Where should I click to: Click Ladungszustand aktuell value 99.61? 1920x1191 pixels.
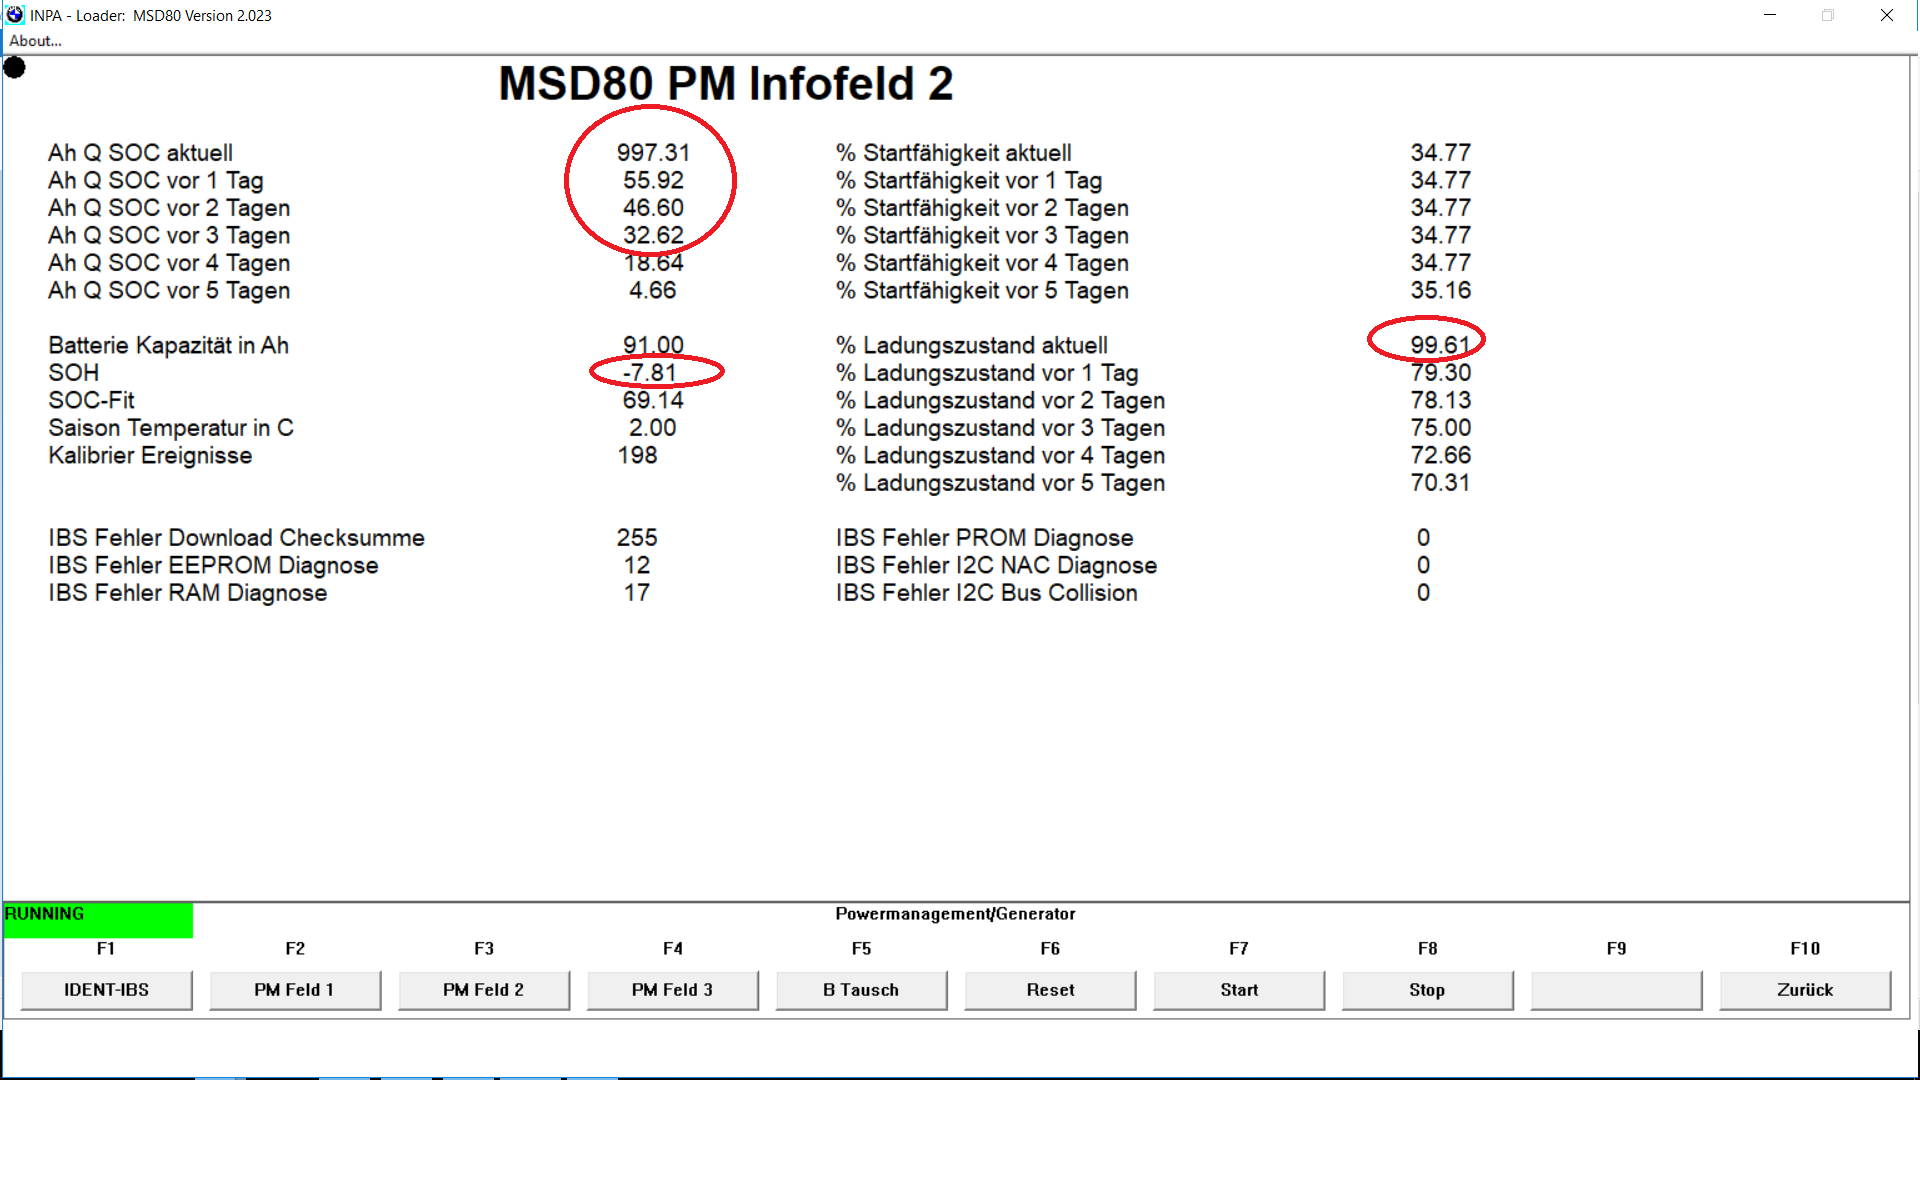coord(1440,345)
